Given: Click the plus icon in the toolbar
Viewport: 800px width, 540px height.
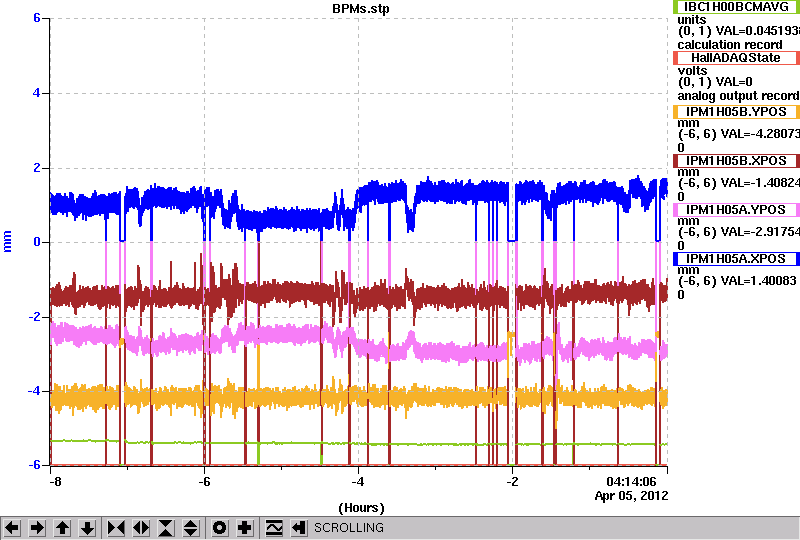Looking at the screenshot, I should click(x=244, y=528).
